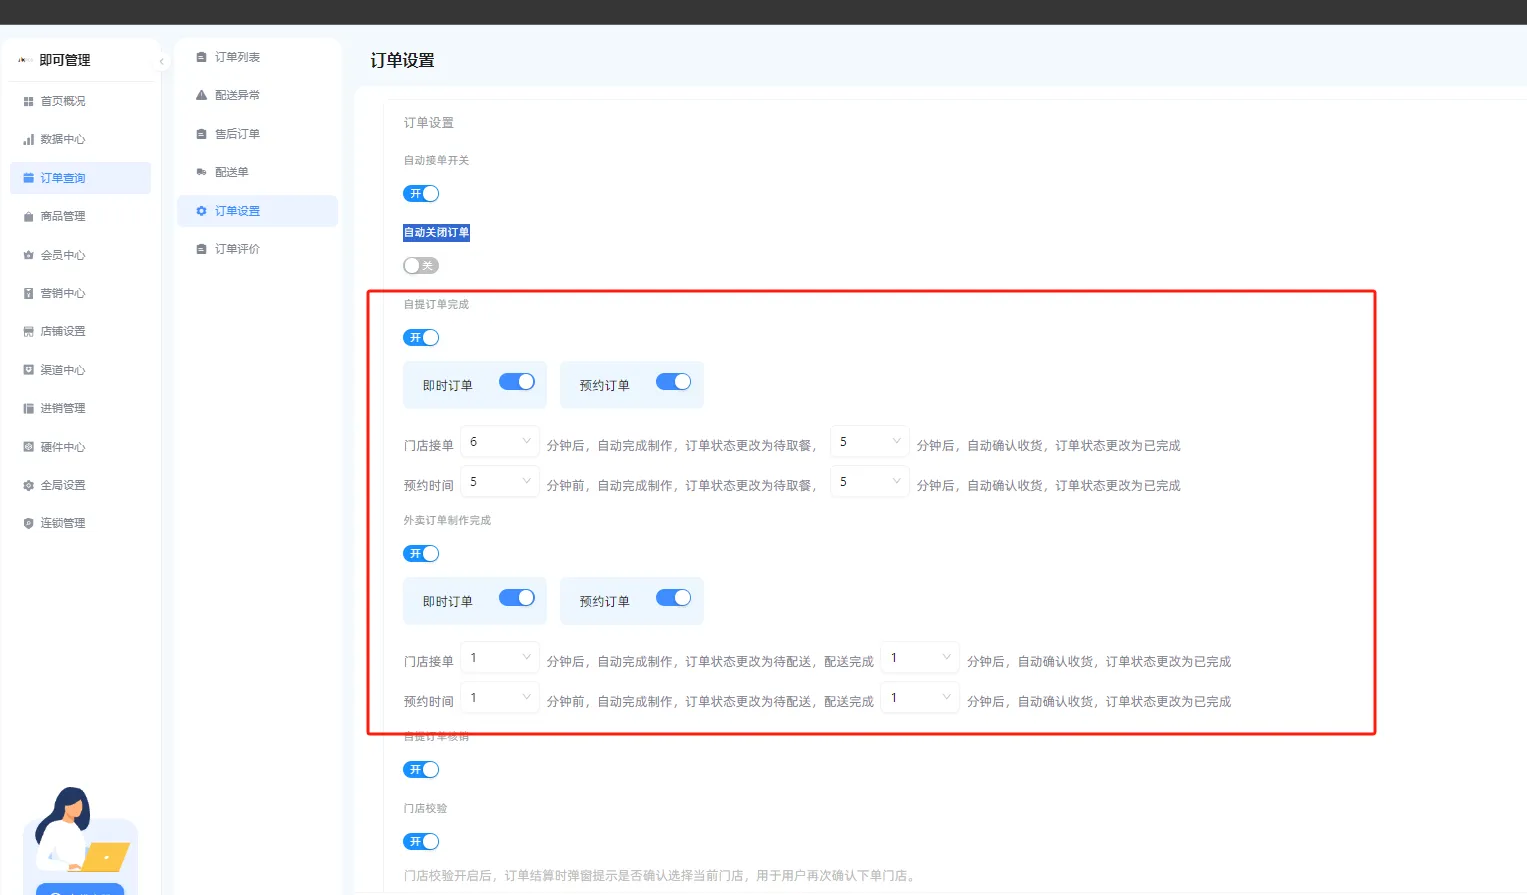The width and height of the screenshot is (1527, 895).
Task: Go to 订单列表 page
Action: click(257, 57)
